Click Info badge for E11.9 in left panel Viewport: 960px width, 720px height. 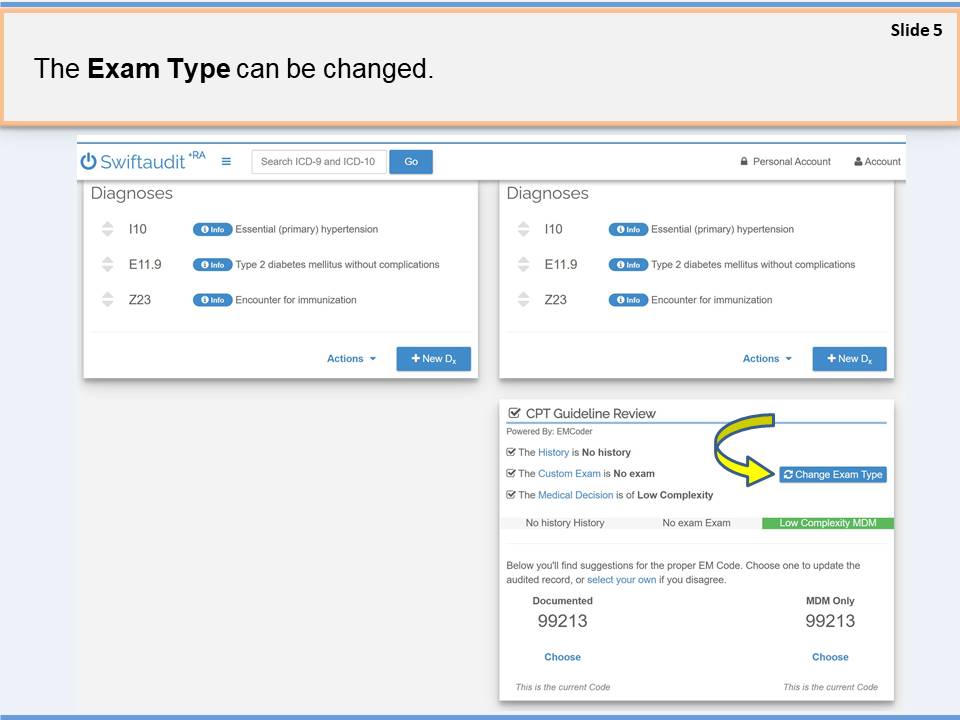click(x=212, y=265)
